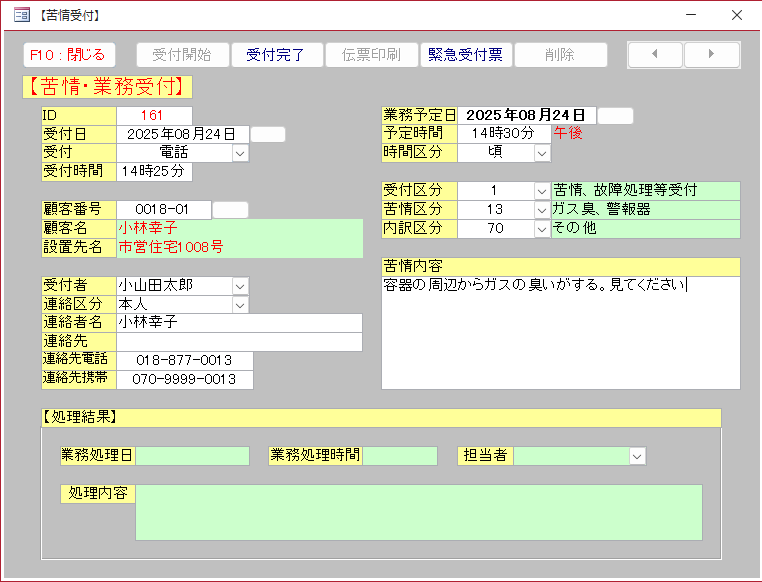Viewport: 762px width, 582px height.
Task: Click the 受付完了 button
Action: (276, 55)
